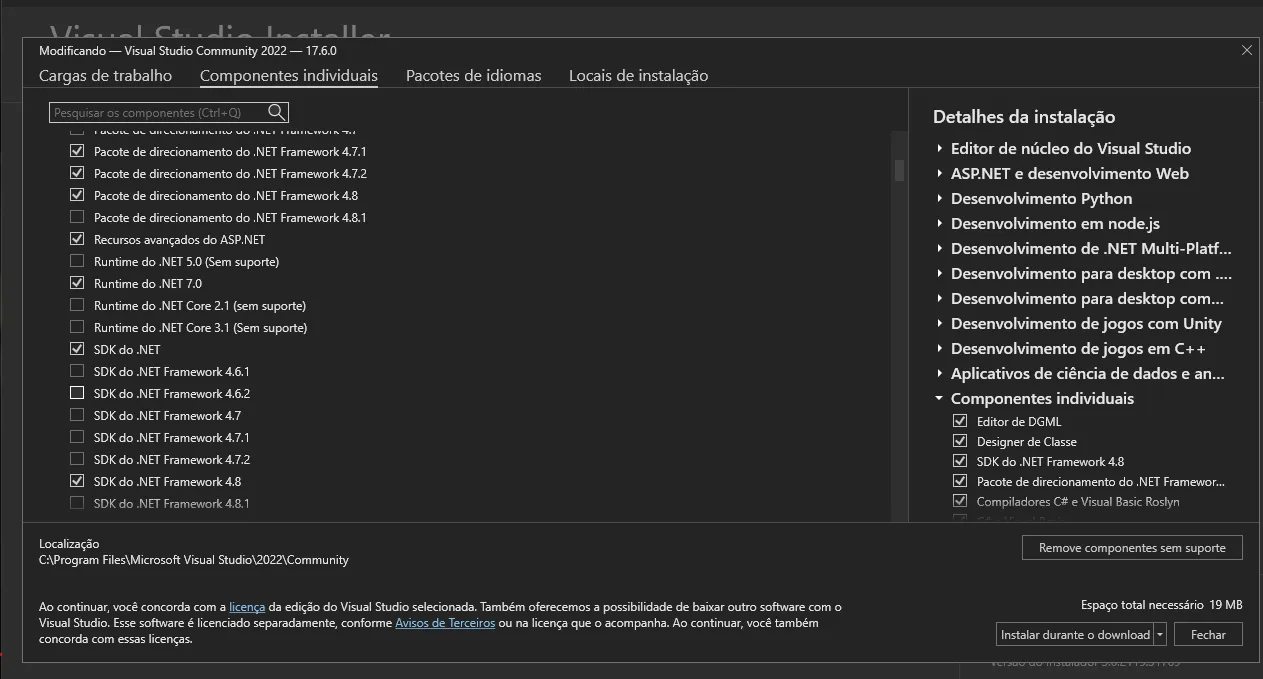This screenshot has width=1263, height=679.
Task: Uncheck Runtime do .NET 7.0
Action: coord(77,284)
